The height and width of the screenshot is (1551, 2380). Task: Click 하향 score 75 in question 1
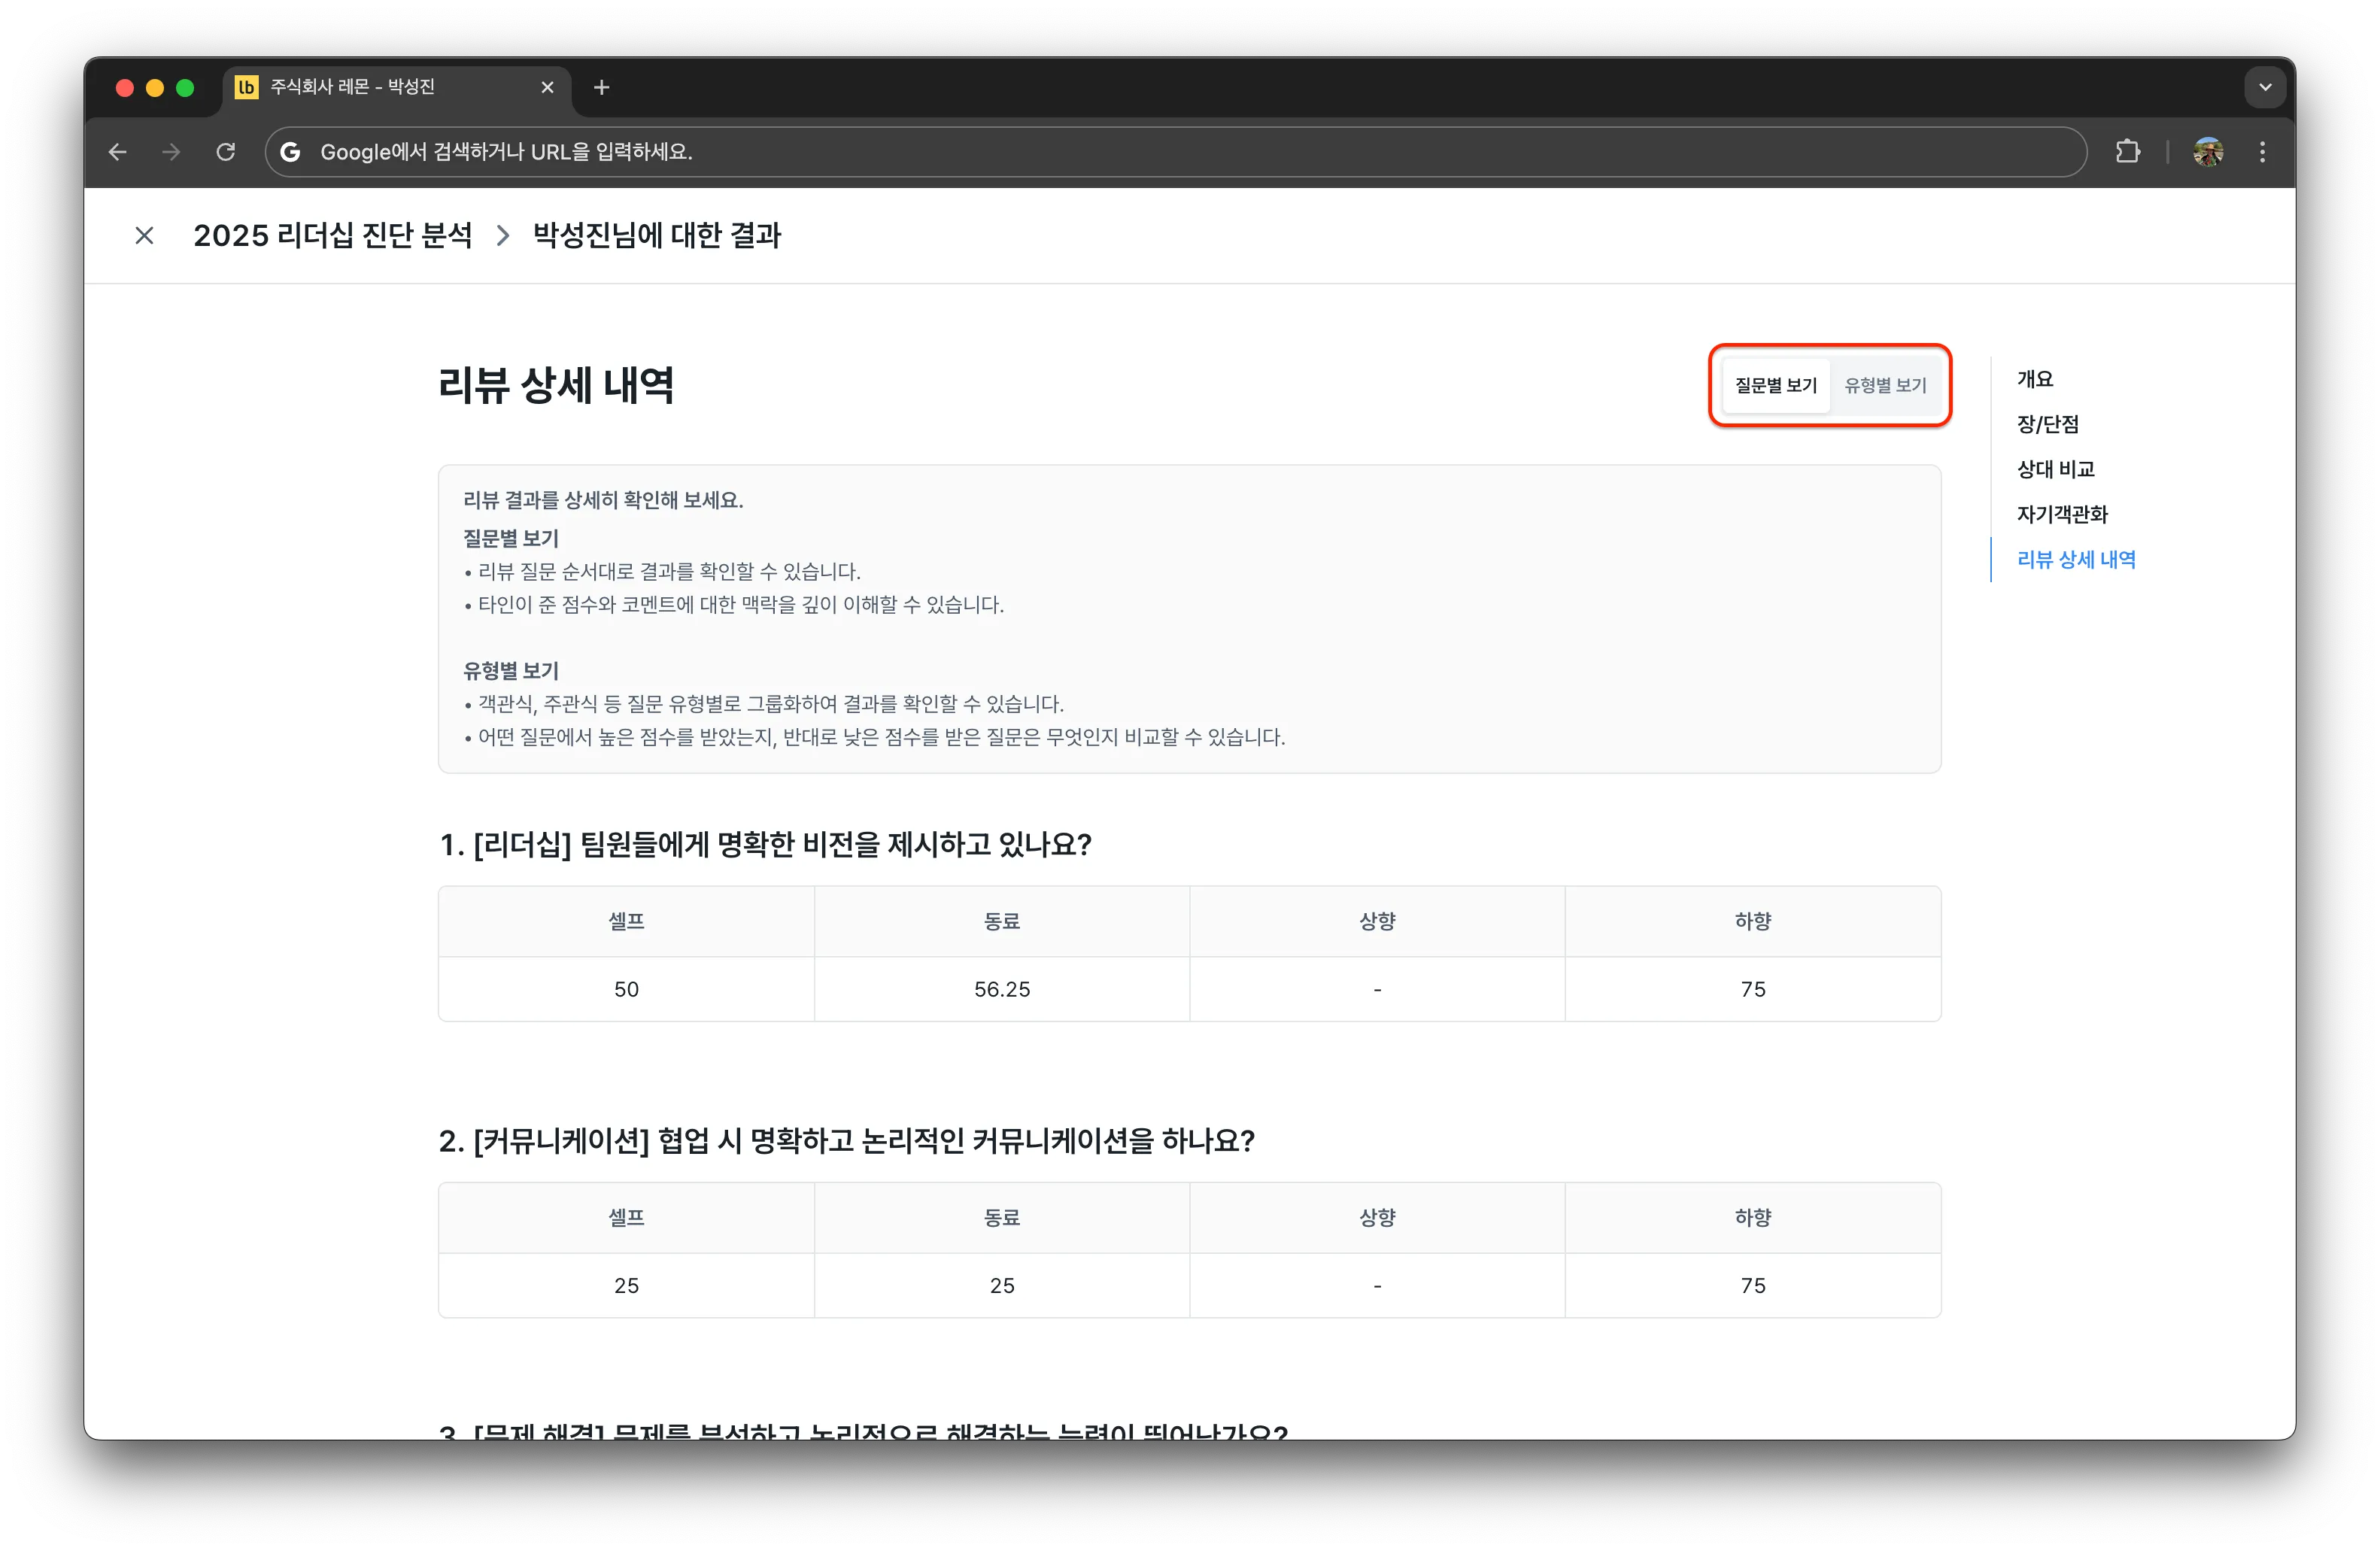pyautogui.click(x=1753, y=990)
